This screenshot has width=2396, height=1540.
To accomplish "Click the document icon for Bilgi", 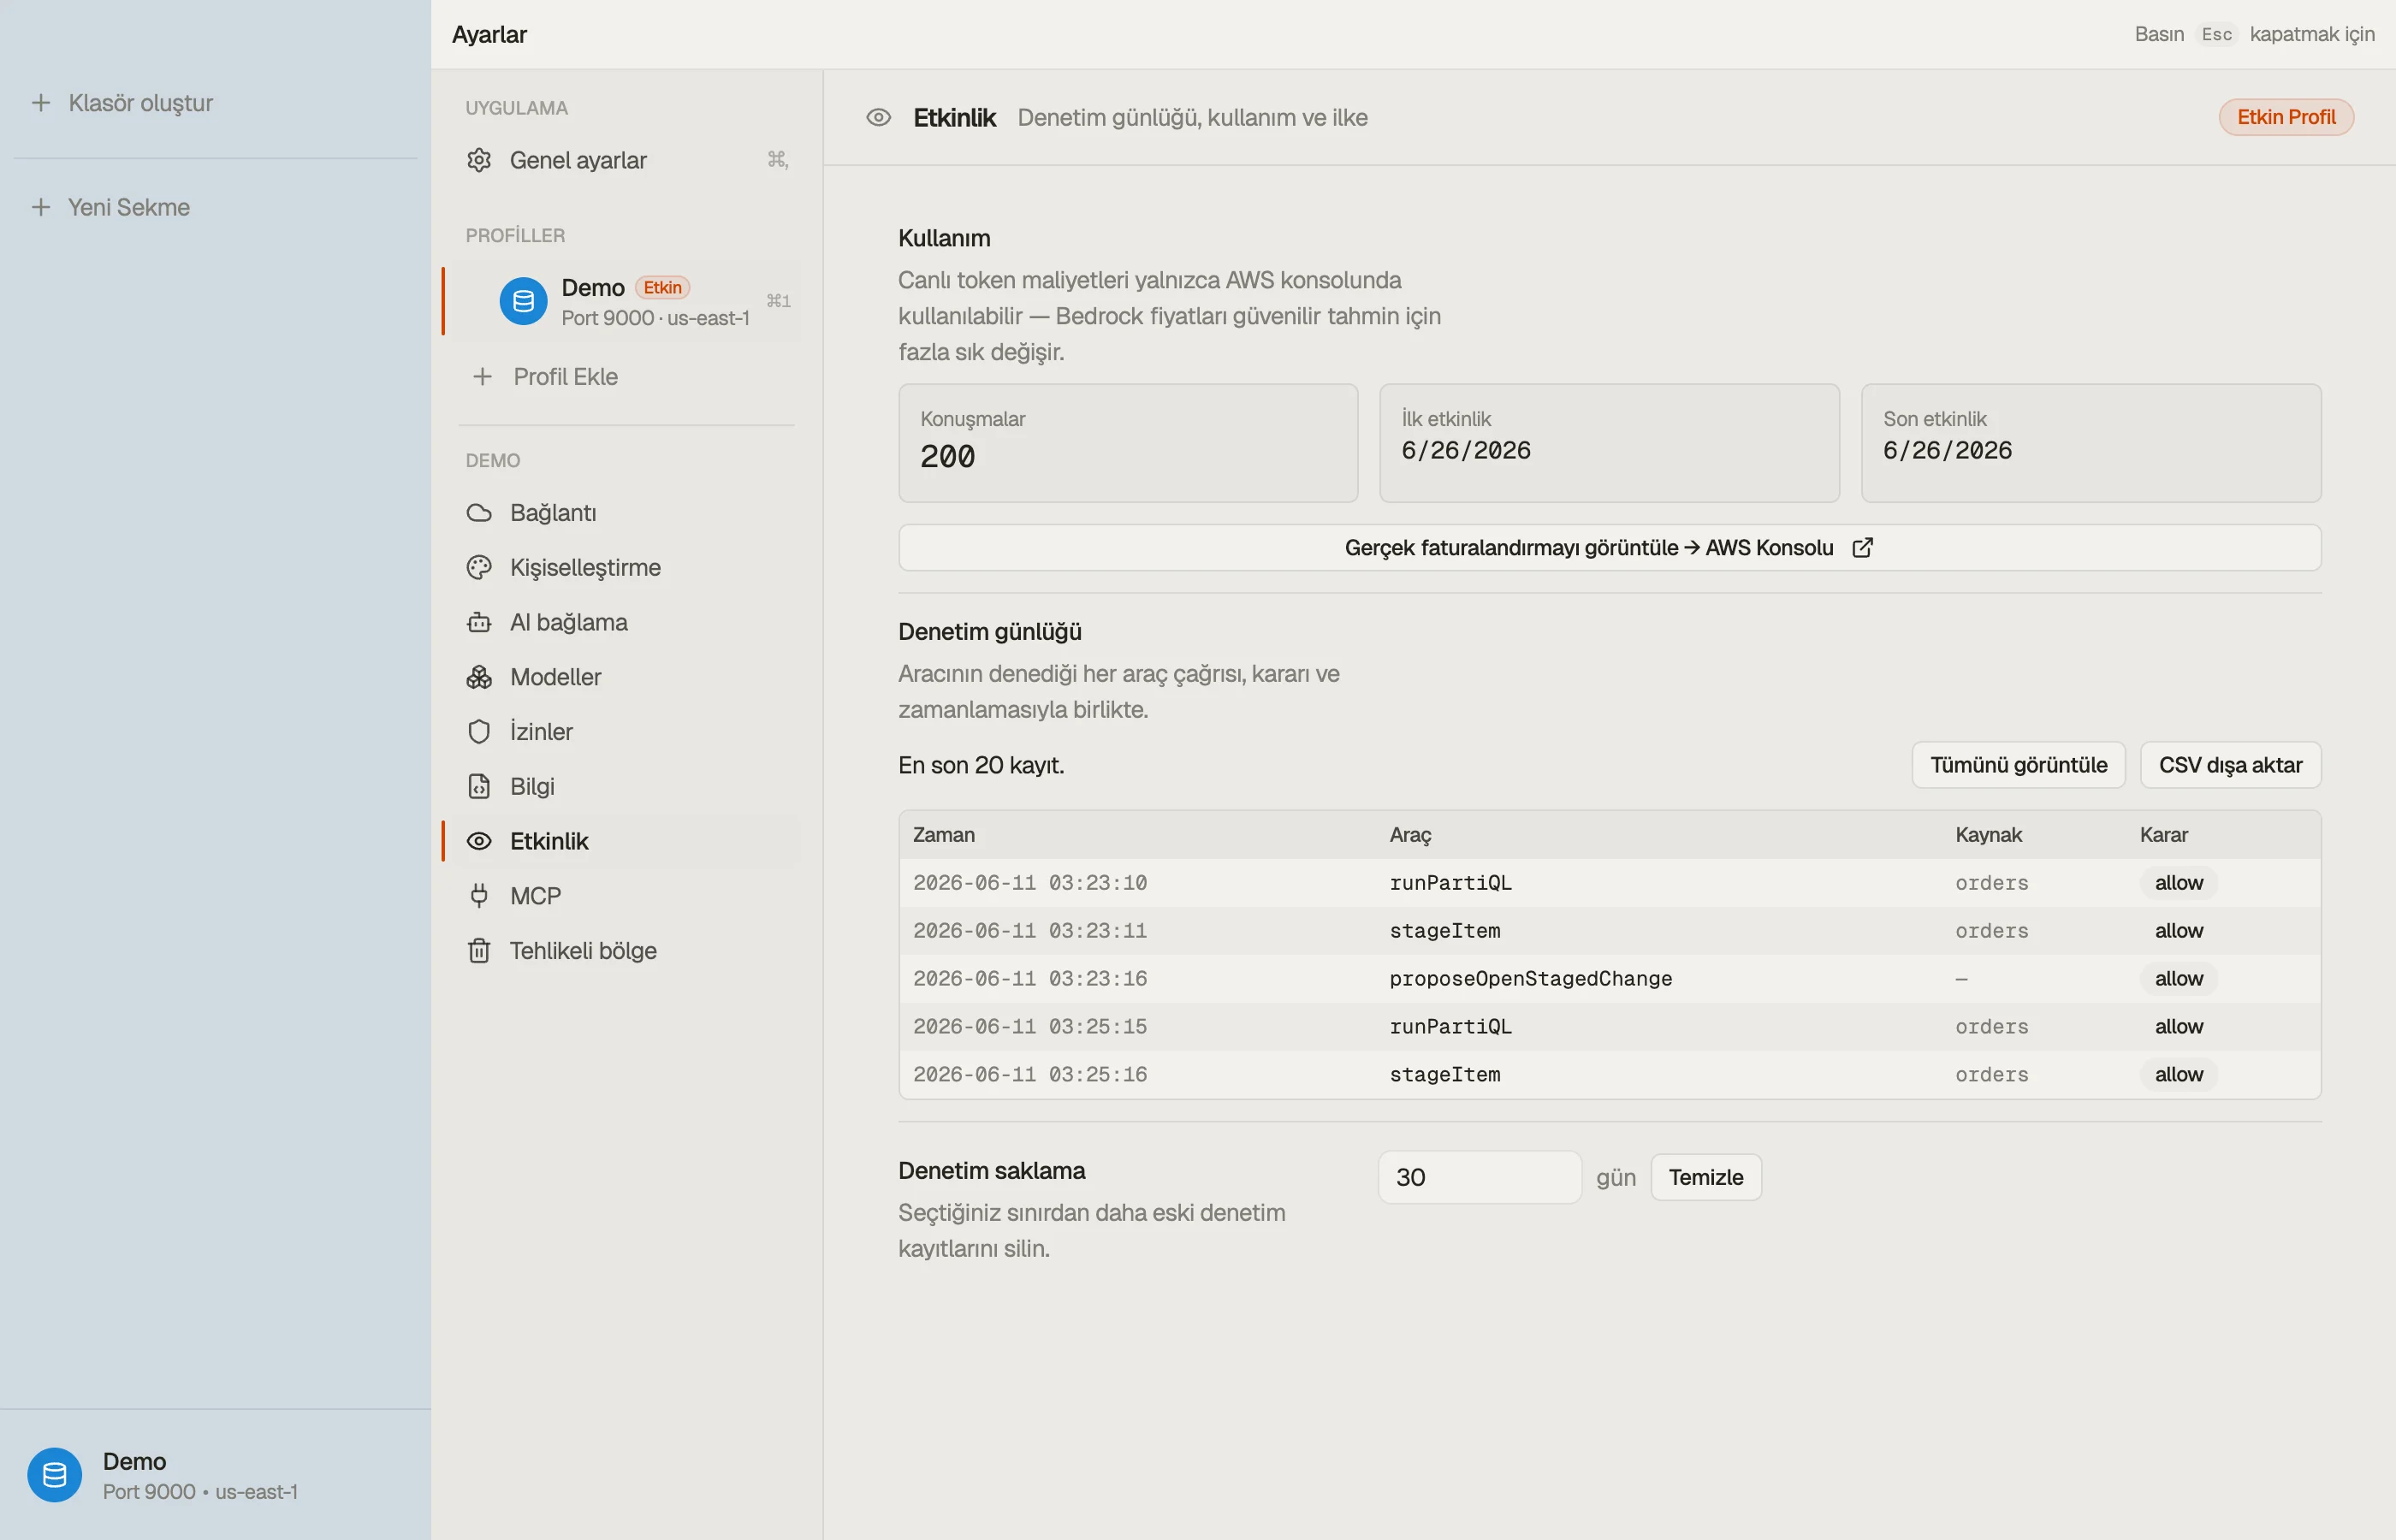I will [479, 787].
